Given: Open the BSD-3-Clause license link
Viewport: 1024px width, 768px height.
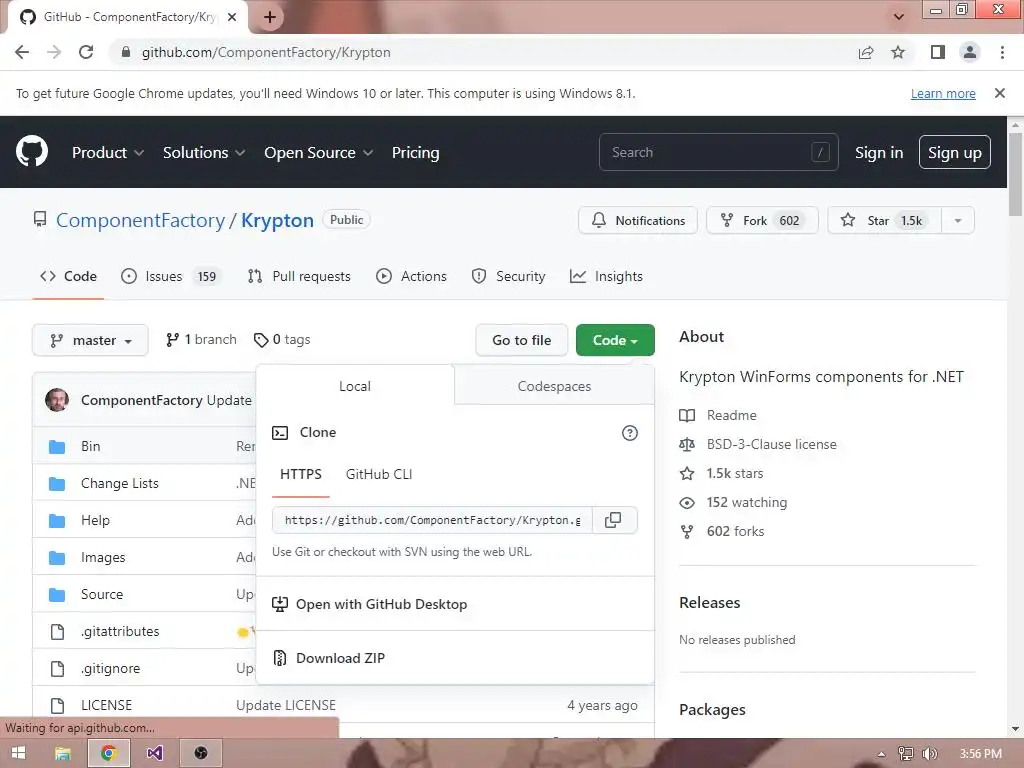Looking at the screenshot, I should (x=758, y=444).
